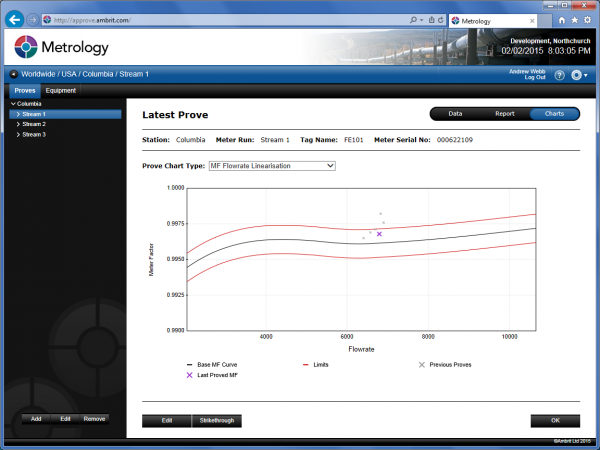The height and width of the screenshot is (450, 600).
Task: Click the search magnifier in address bar
Action: (x=413, y=20)
